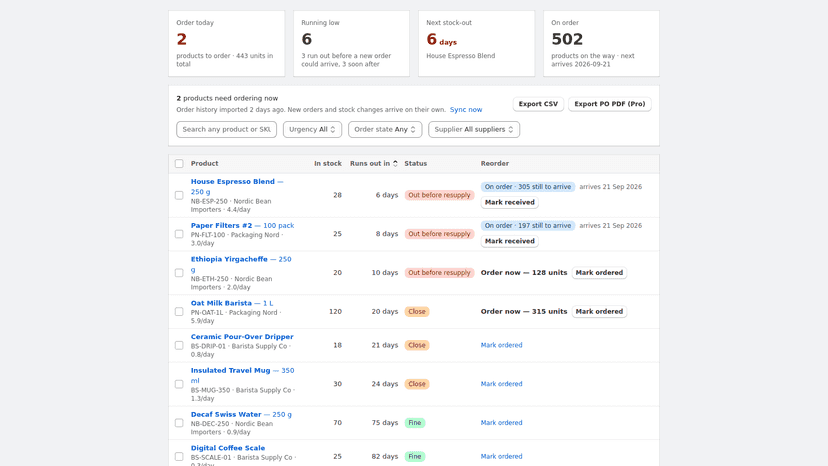This screenshot has width=828, height=466.
Task: Click the On order summary card
Action: 601,44
